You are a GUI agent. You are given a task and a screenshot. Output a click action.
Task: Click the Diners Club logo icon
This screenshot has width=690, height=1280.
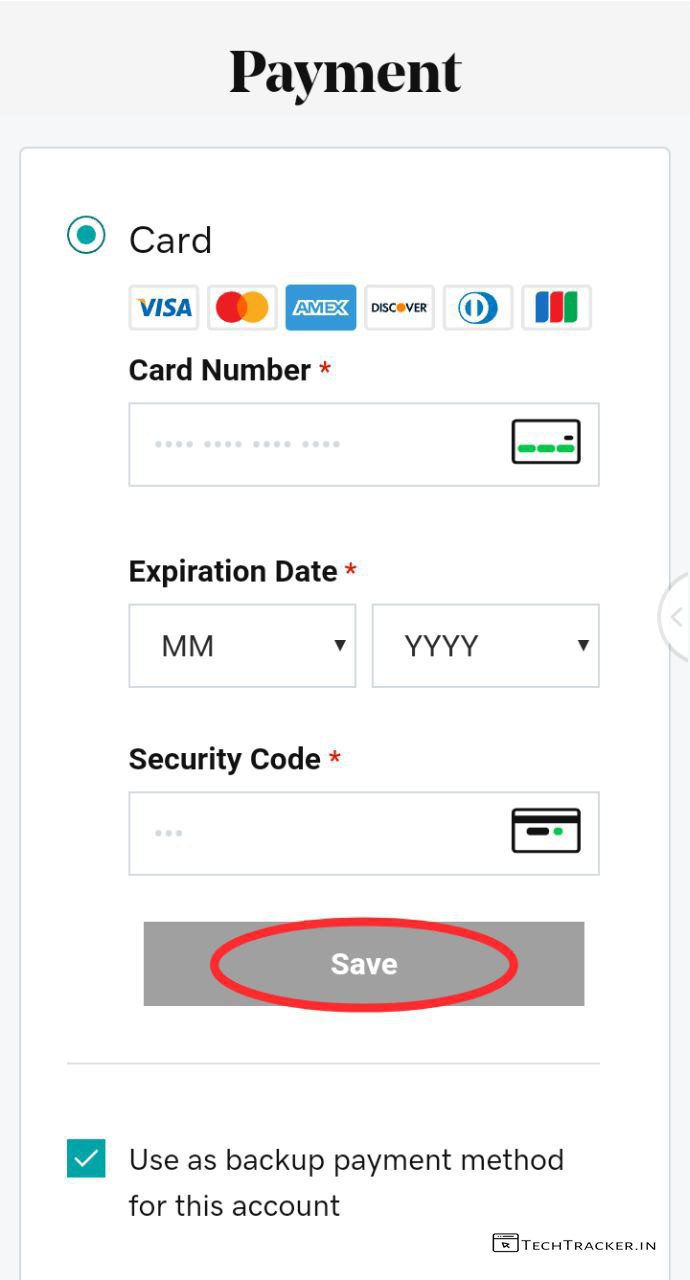(478, 308)
